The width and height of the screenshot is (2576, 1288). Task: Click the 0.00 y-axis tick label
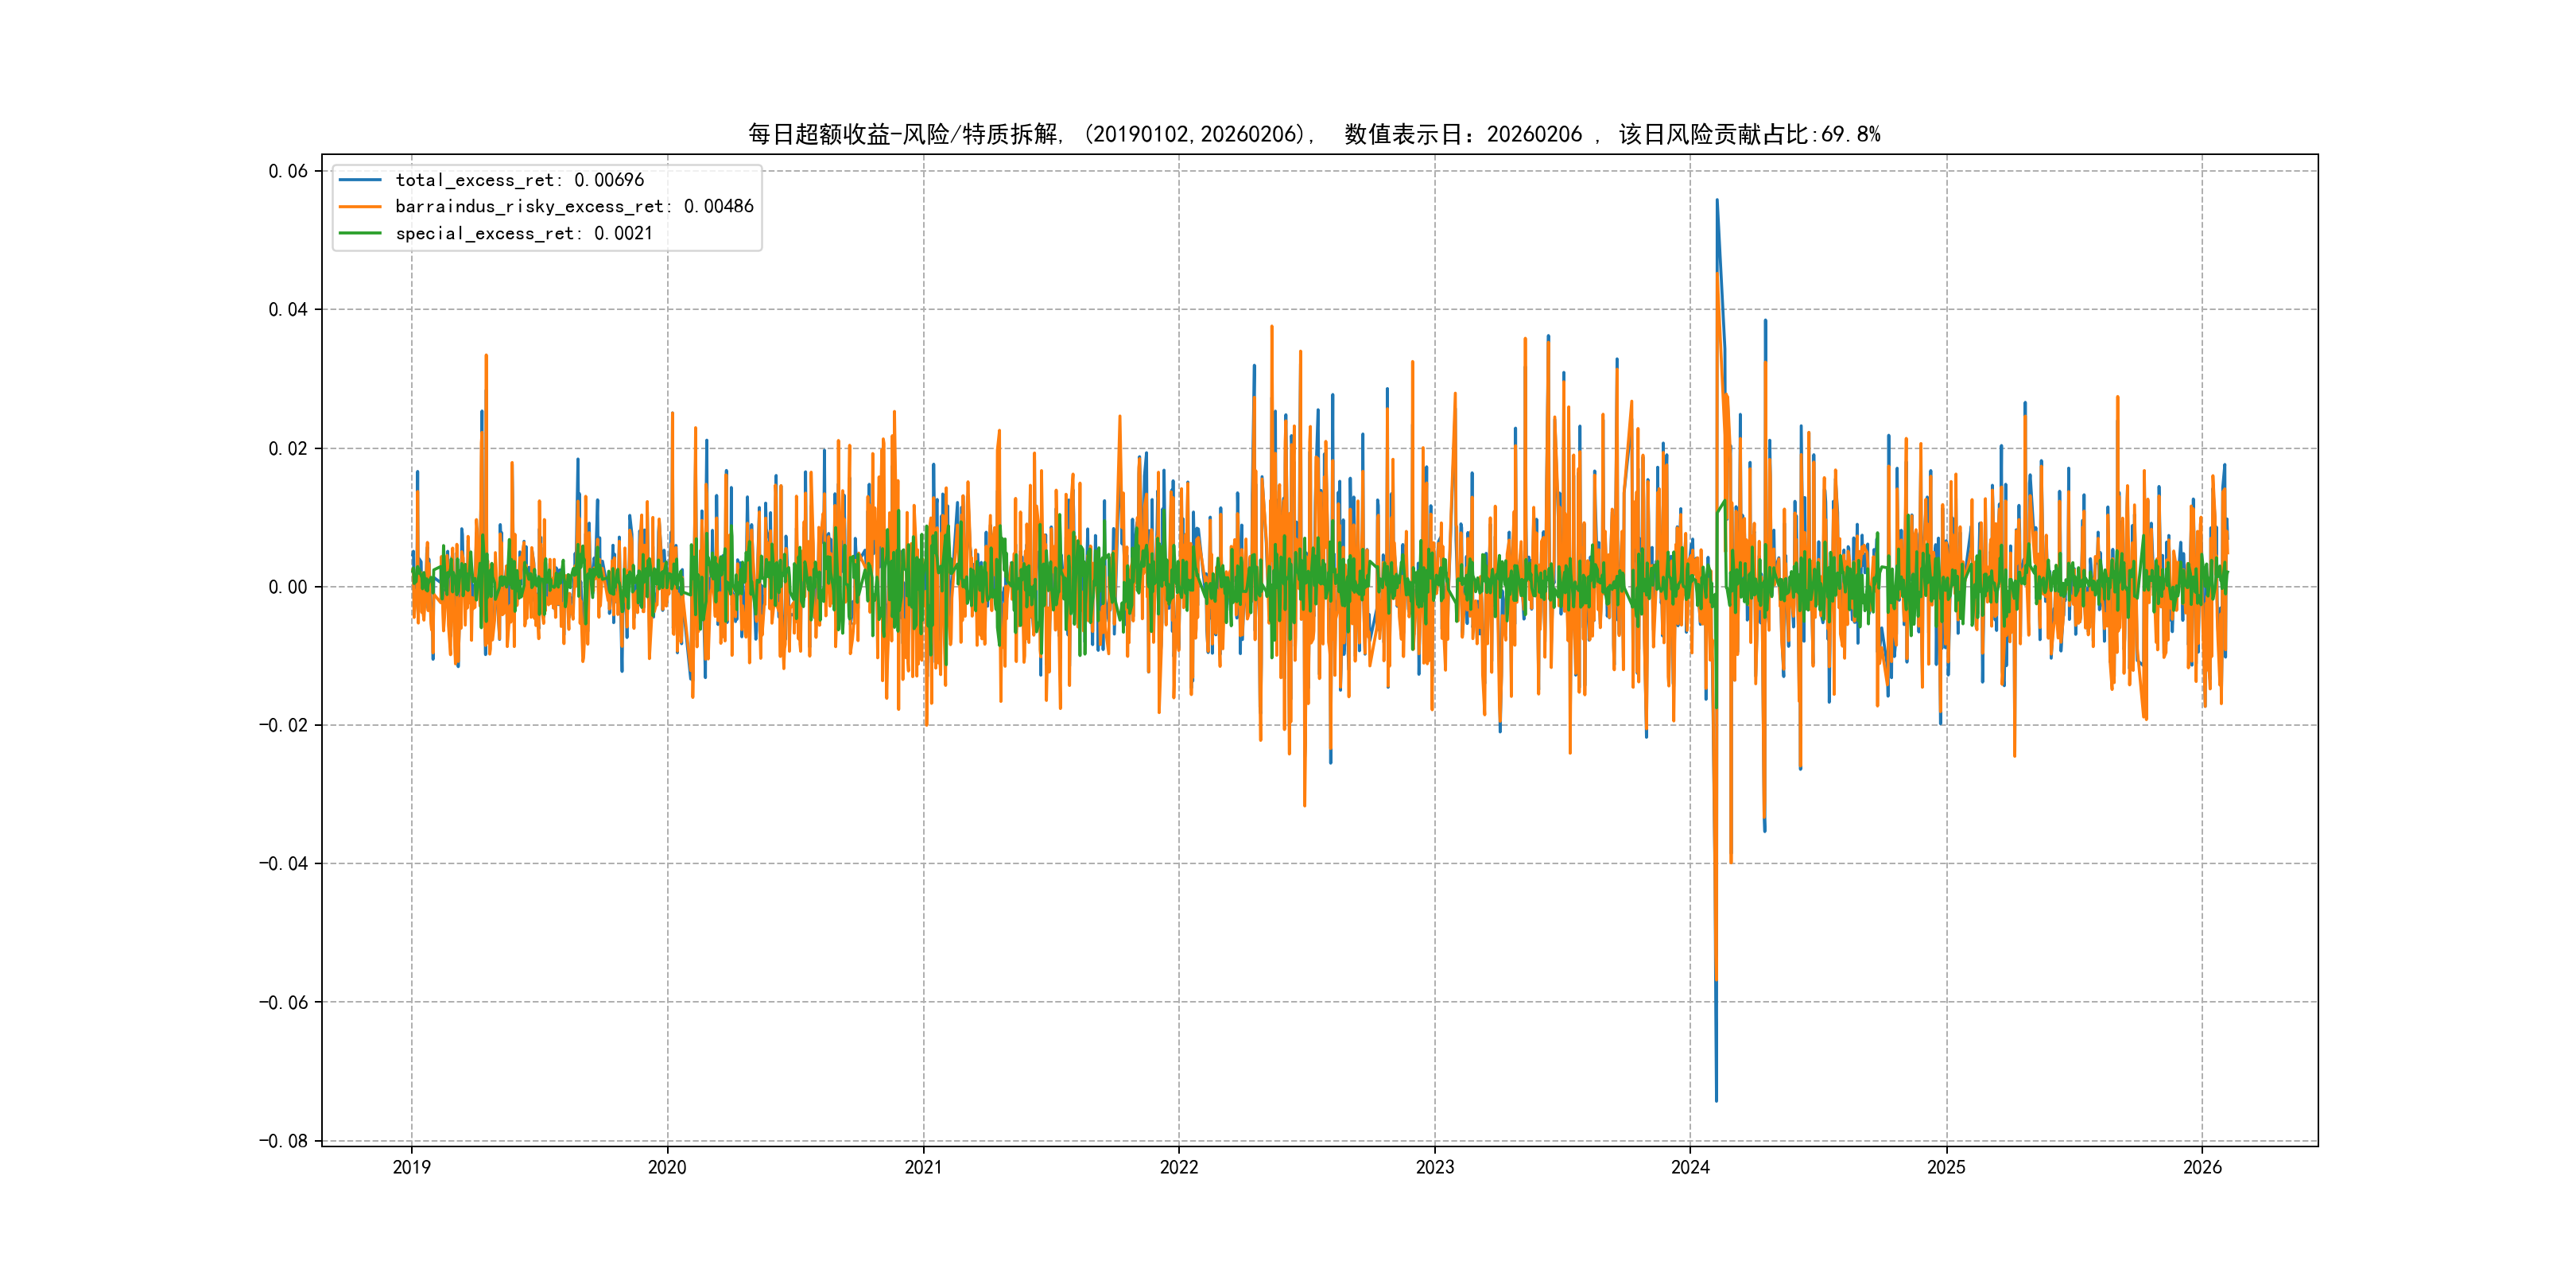point(287,587)
